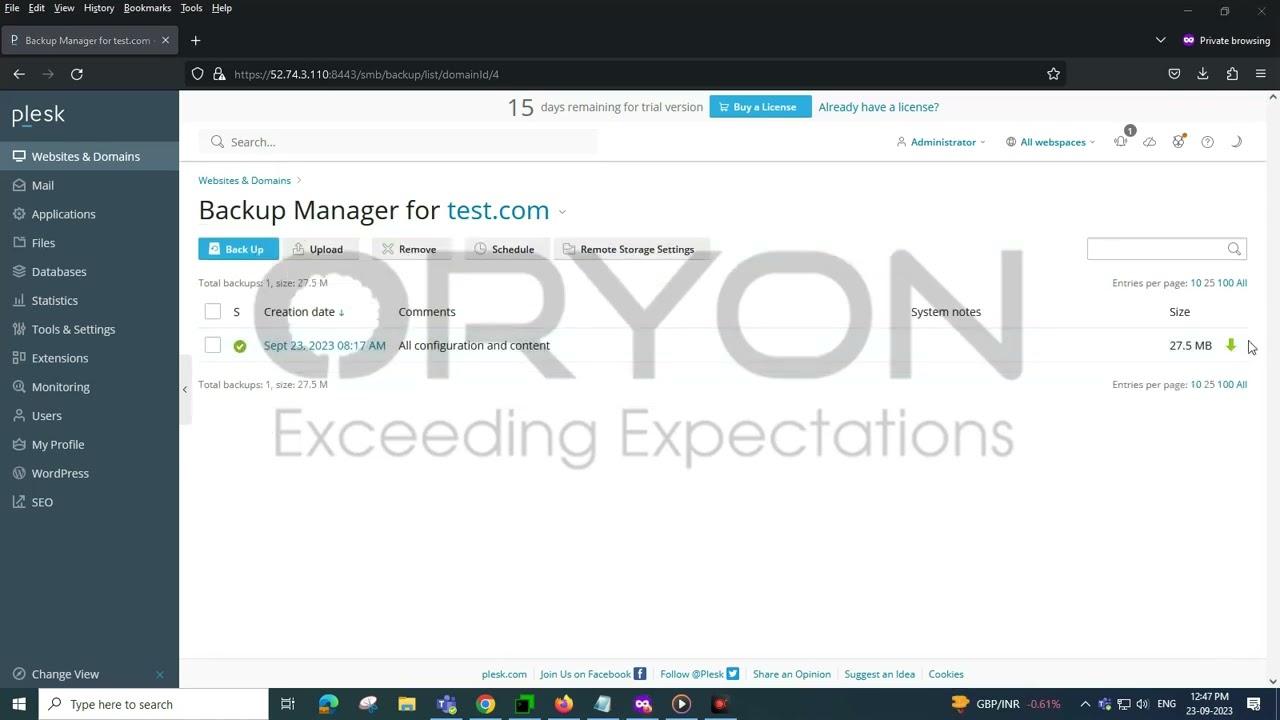Open Monitoring in sidebar
Viewport: 1280px width, 720px height.
[60, 387]
